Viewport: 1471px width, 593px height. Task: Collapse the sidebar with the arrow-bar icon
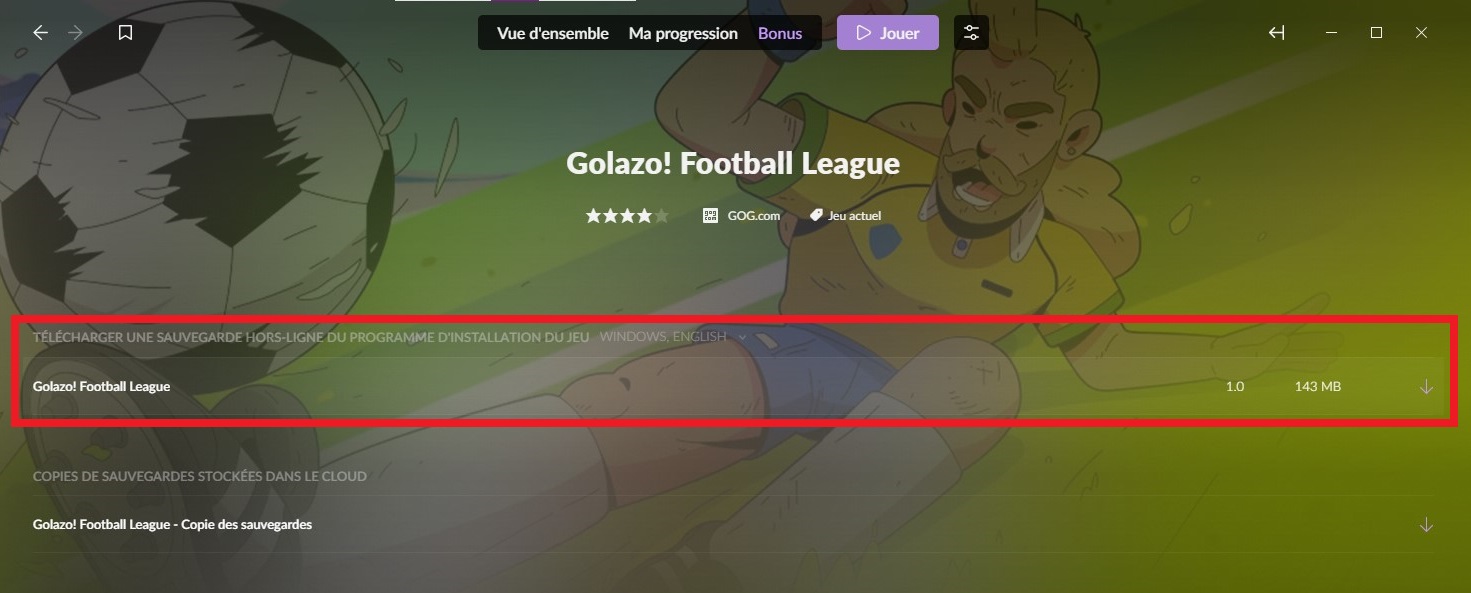(1276, 33)
